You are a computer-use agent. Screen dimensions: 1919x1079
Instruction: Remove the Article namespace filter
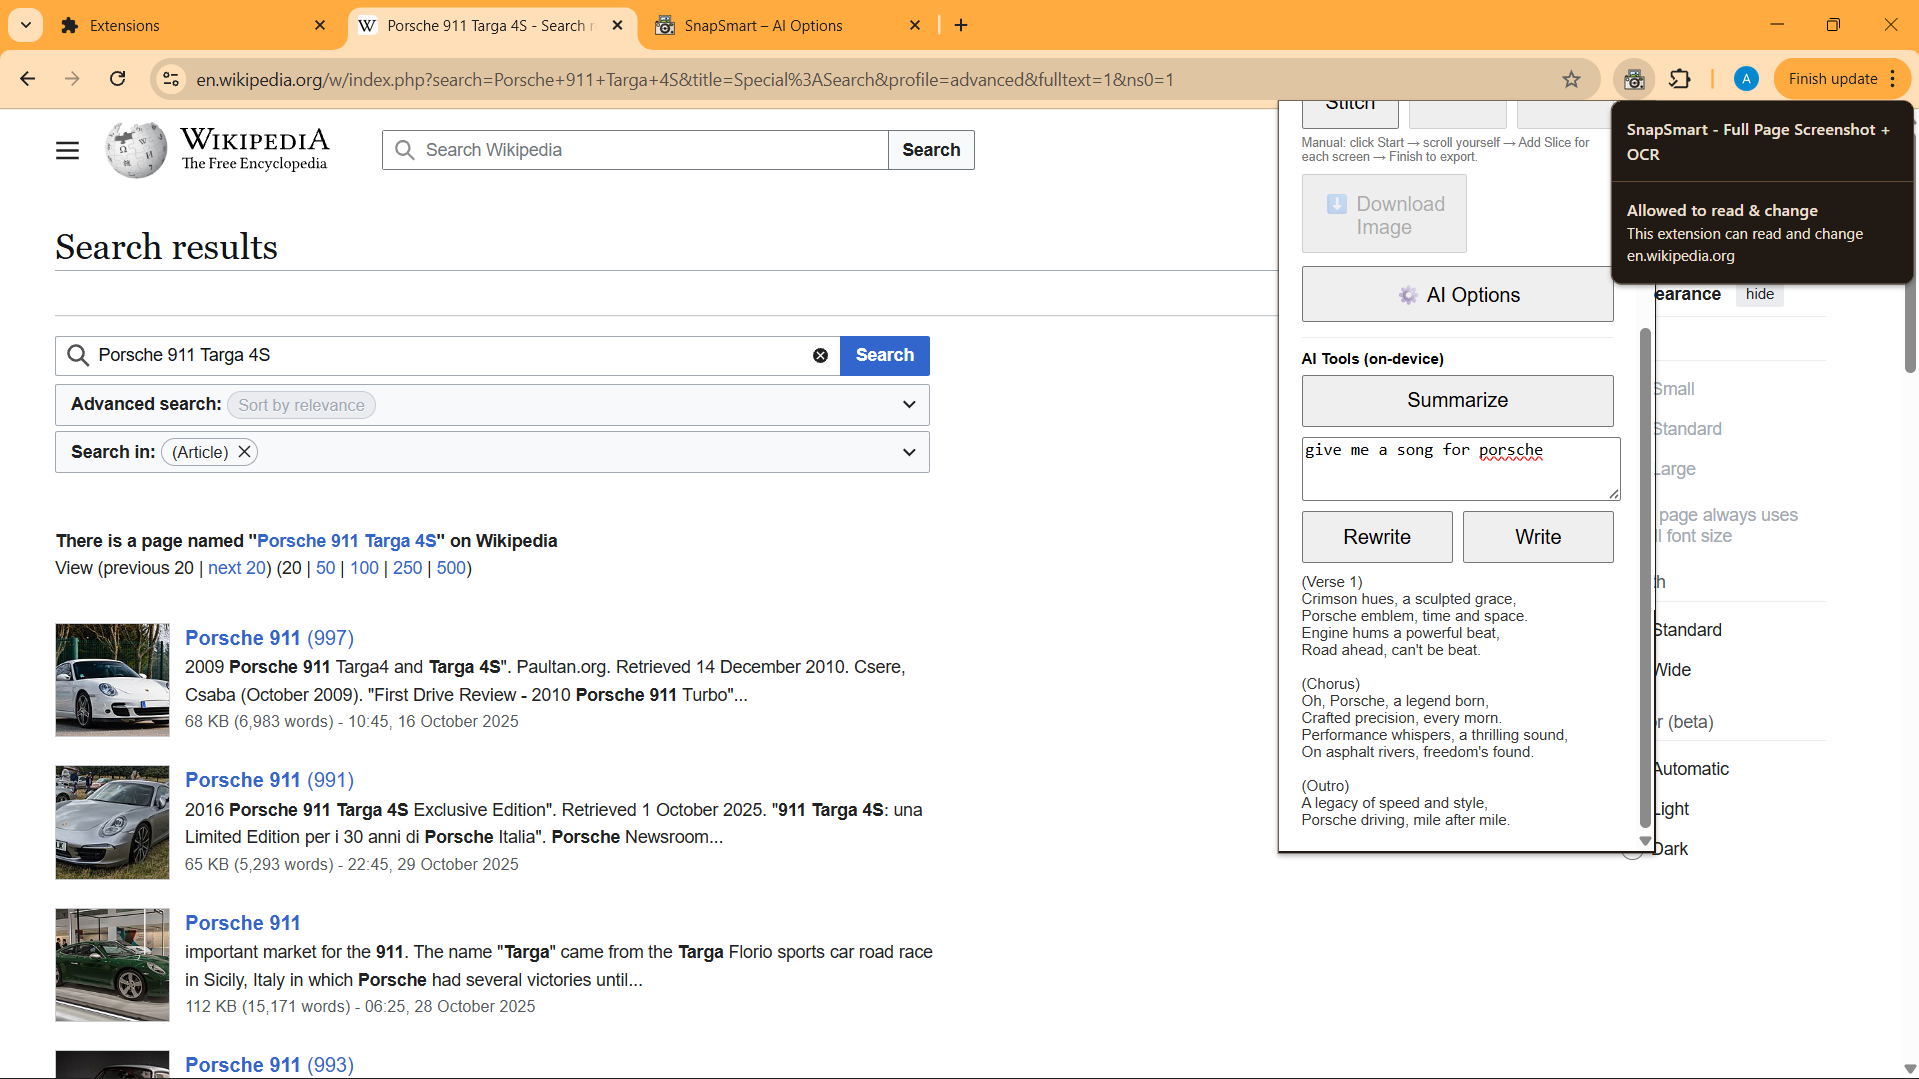coord(244,452)
